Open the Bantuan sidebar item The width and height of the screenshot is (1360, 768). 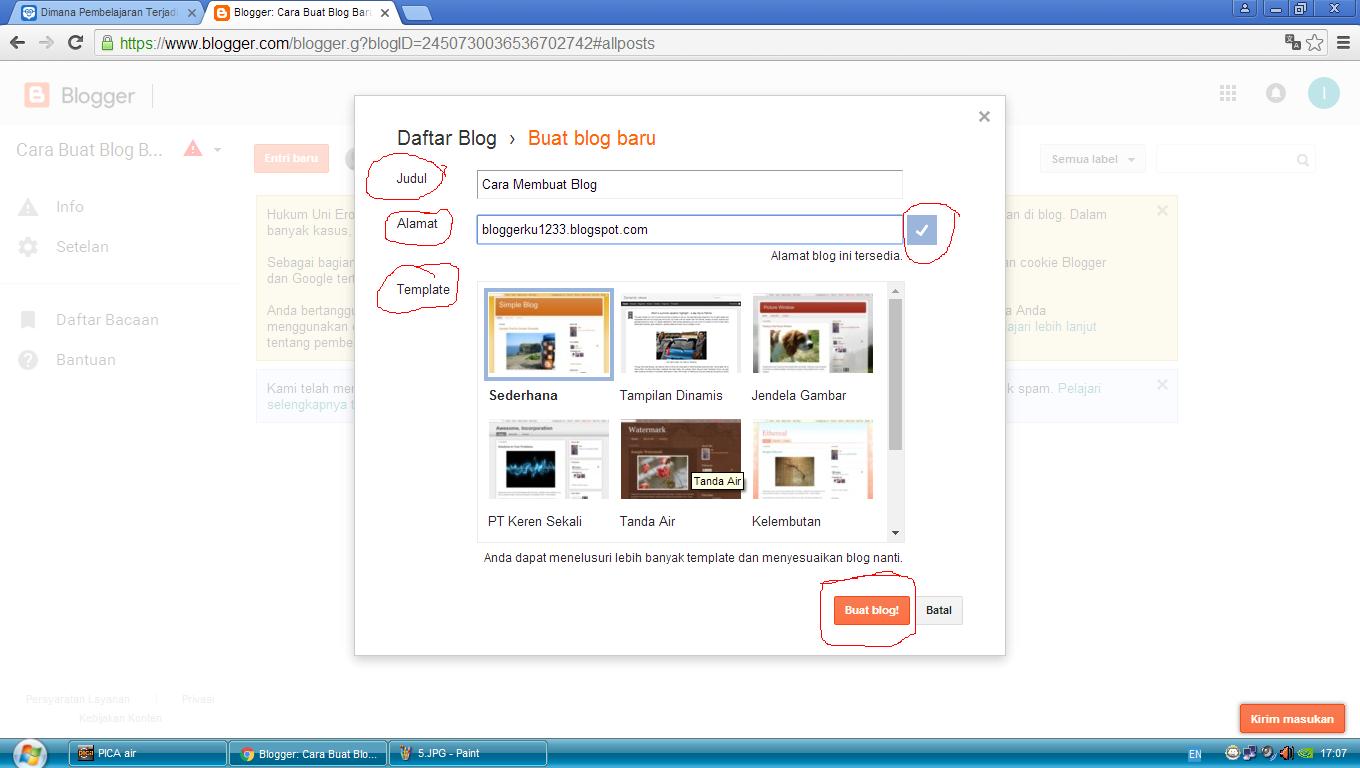(x=85, y=360)
